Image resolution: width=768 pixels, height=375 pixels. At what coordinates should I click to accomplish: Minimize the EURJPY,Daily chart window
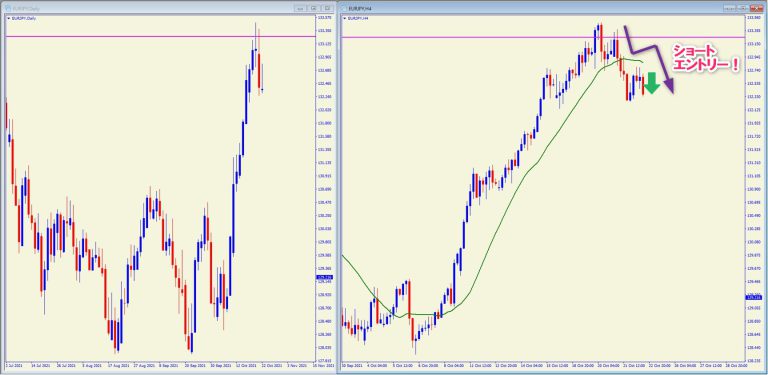click(x=299, y=8)
